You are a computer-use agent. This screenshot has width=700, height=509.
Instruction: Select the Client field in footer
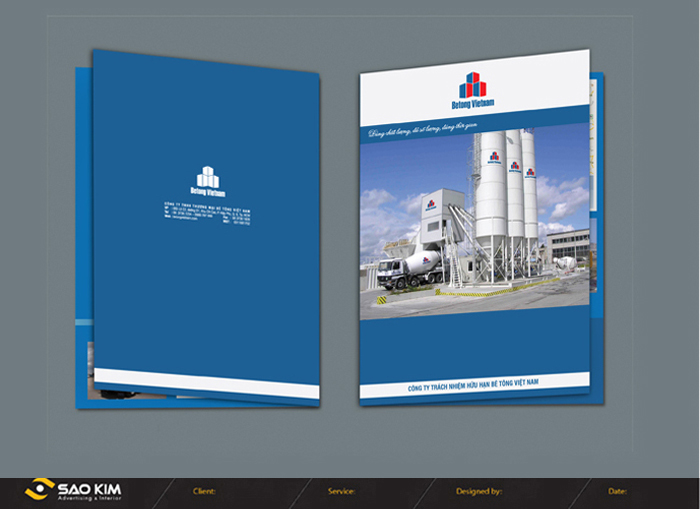coord(204,491)
